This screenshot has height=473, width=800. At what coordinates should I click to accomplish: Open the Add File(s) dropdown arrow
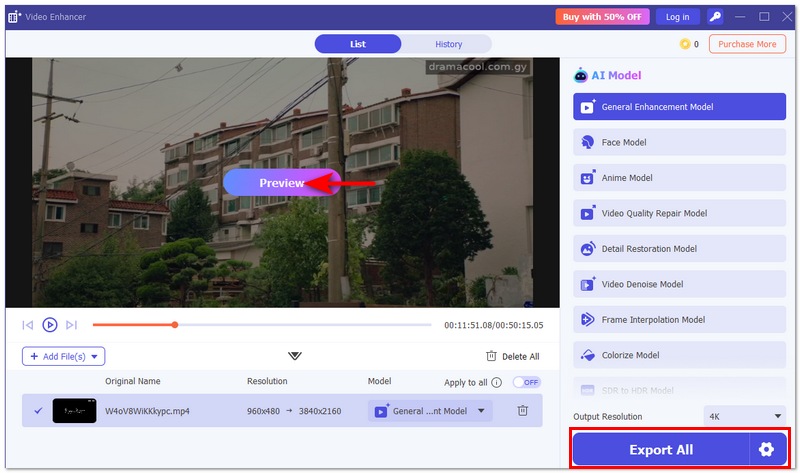click(x=94, y=356)
